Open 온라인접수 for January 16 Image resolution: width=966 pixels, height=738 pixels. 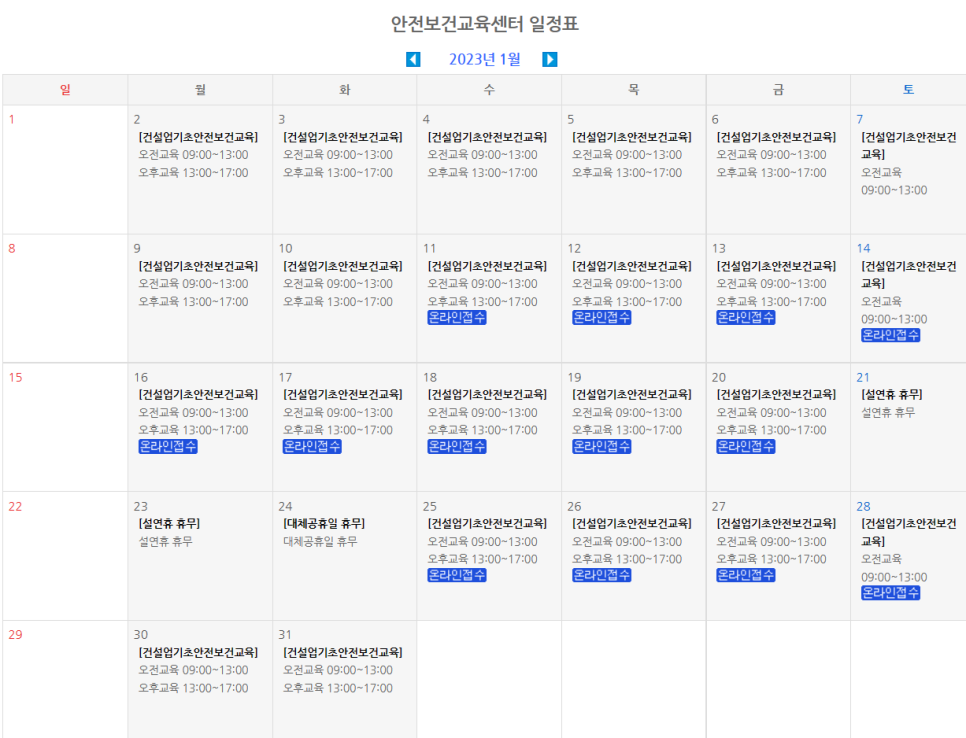[x=168, y=447]
